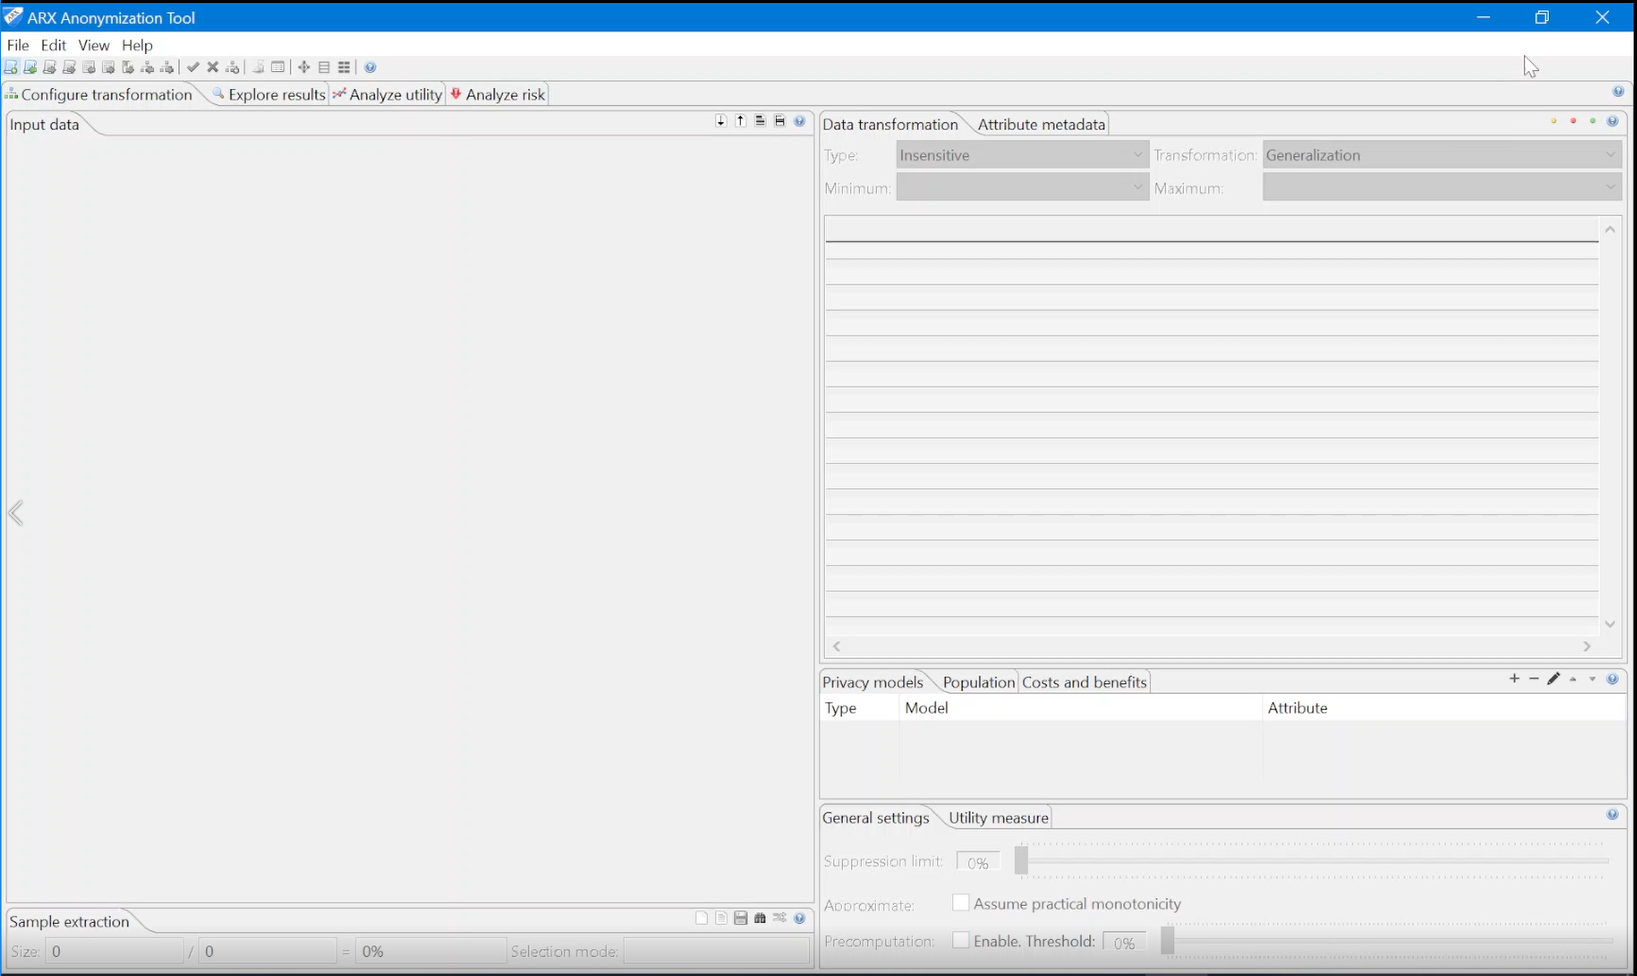Collapse panel using left double-chevron

[x=16, y=513]
